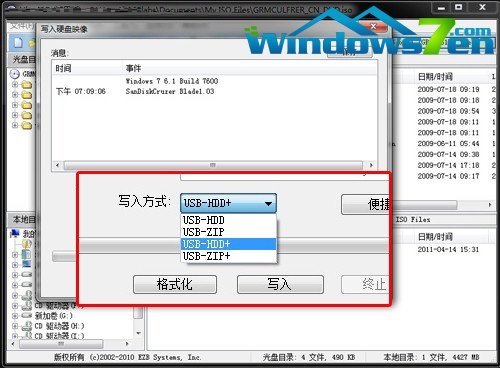Click the 'ISO Files' path text
Image resolution: width=500 pixels, height=368 pixels.
click(413, 220)
